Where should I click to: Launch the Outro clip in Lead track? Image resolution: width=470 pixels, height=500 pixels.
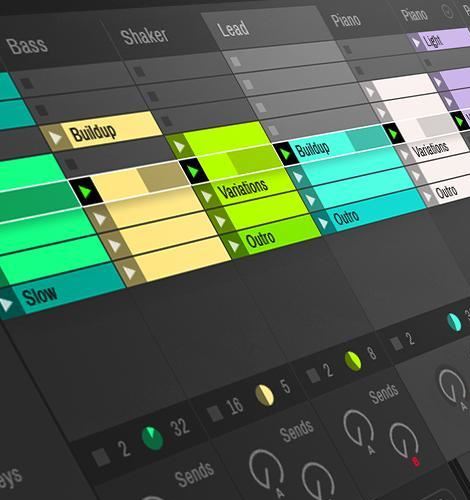(x=234, y=246)
